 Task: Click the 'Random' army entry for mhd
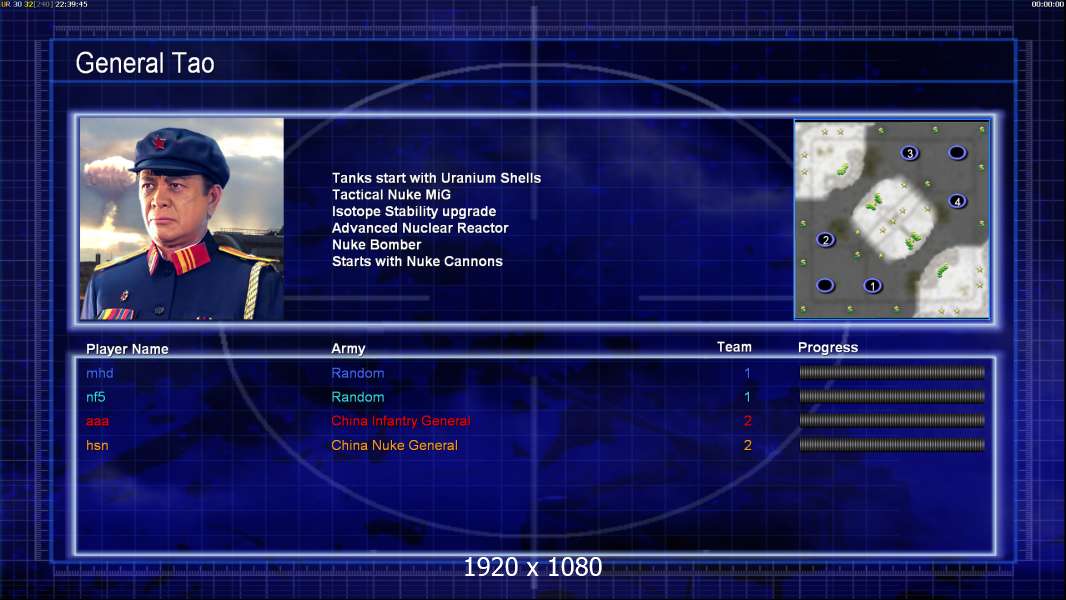click(358, 373)
